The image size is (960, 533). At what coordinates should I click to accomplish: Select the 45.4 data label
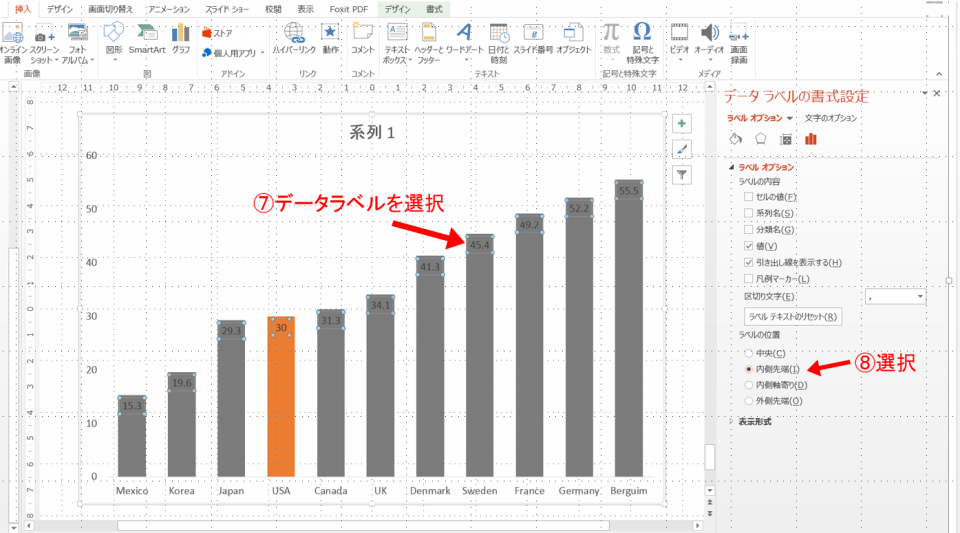(x=479, y=245)
